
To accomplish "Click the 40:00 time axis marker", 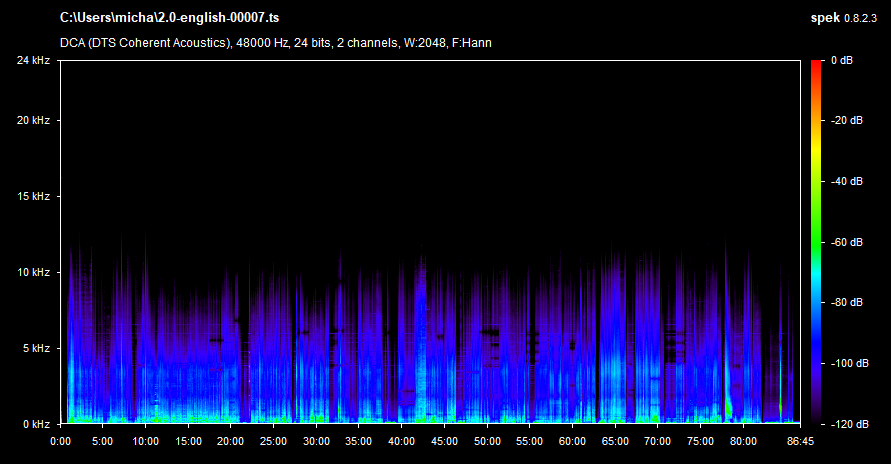I will (402, 440).
